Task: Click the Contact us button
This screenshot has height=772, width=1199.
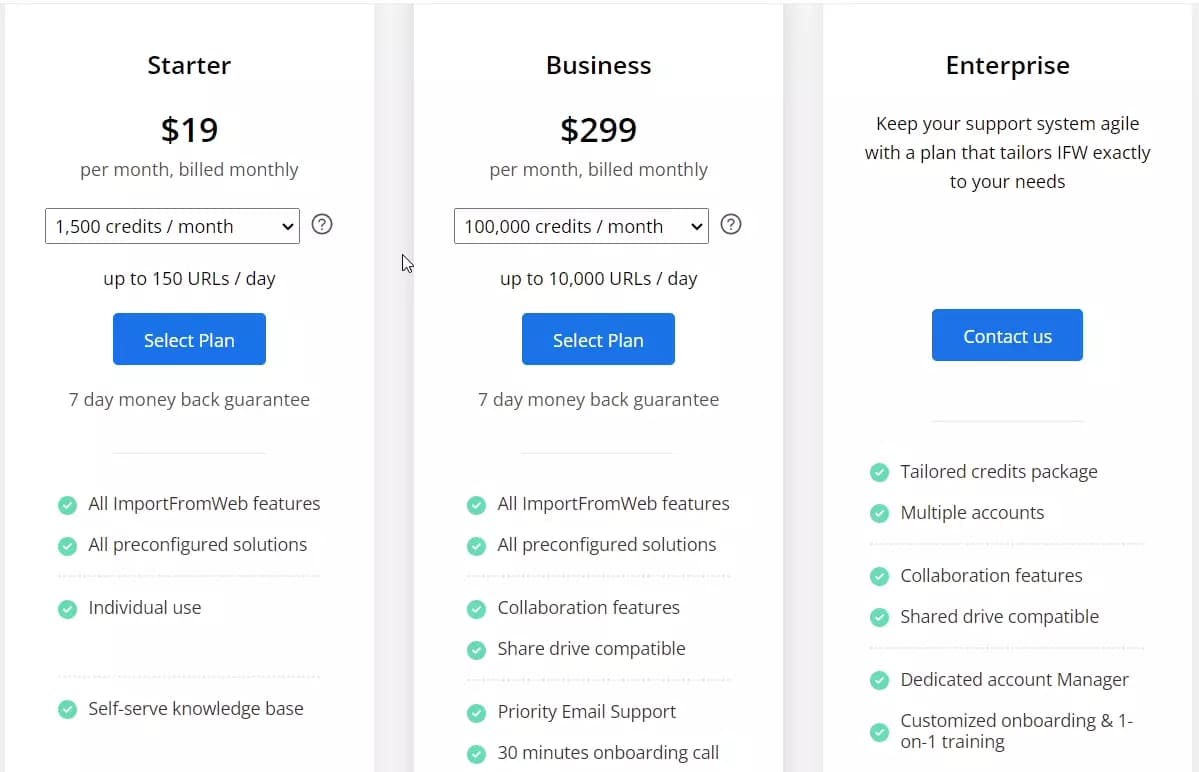Action: click(1007, 335)
